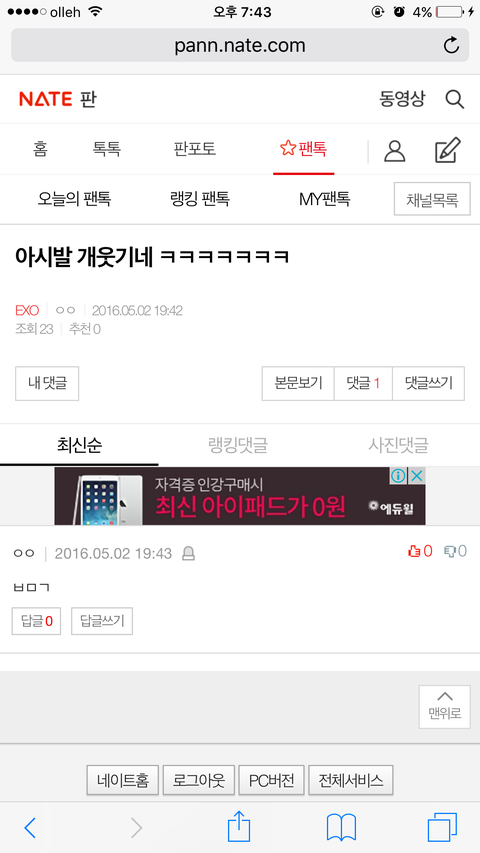Image resolution: width=480 pixels, height=853 pixels.
Task: Open the ad info icon
Action: tap(398, 476)
